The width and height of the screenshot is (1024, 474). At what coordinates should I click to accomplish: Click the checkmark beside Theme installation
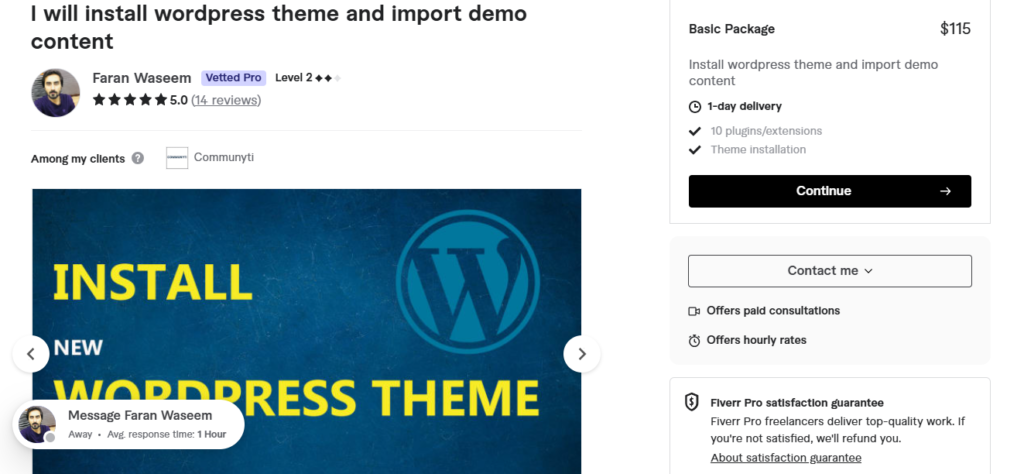click(x=695, y=150)
